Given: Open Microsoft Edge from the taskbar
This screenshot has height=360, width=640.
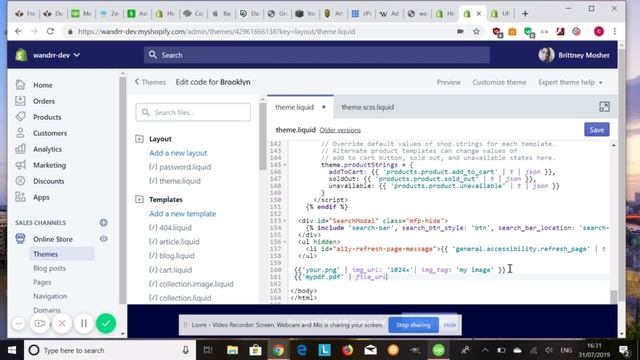Looking at the screenshot, I should 302,350.
